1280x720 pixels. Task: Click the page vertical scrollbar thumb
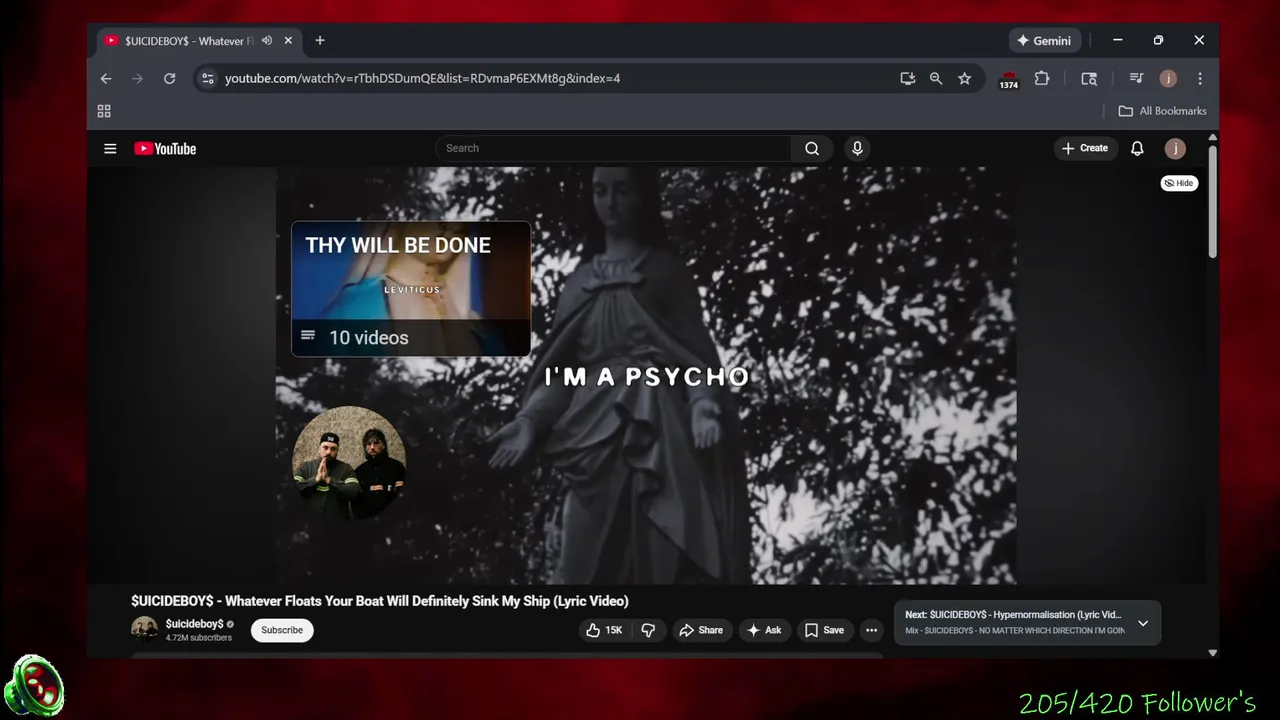pyautogui.click(x=1212, y=200)
